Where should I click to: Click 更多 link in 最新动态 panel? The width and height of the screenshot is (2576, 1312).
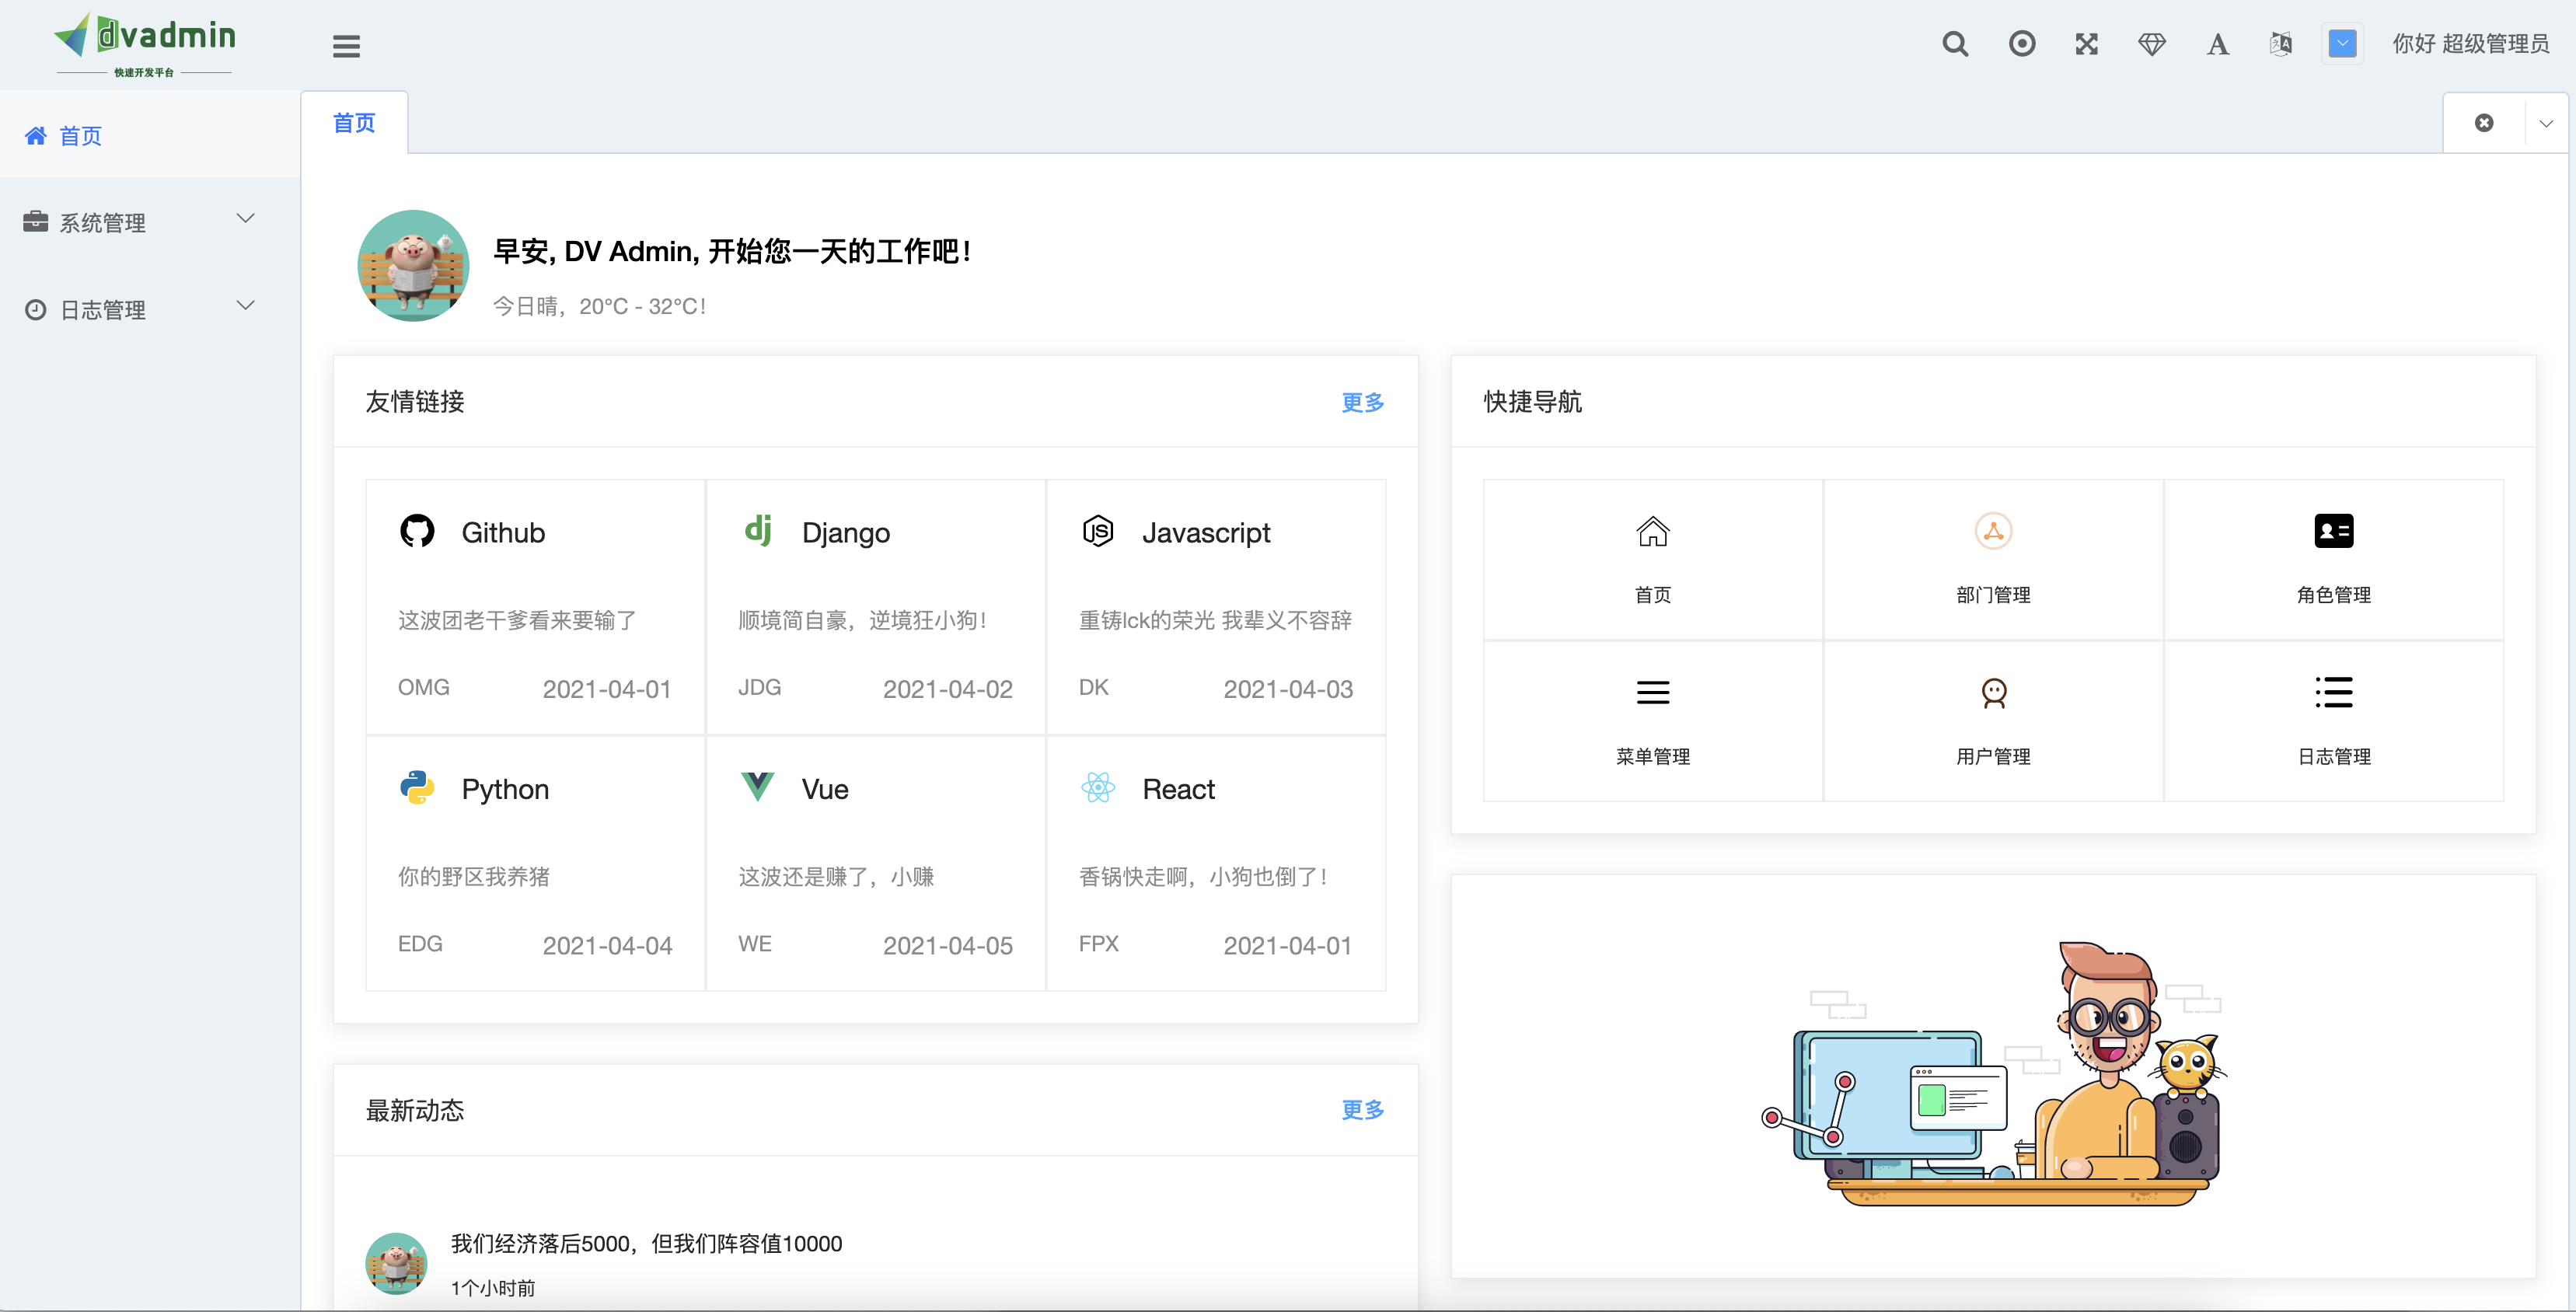pyautogui.click(x=1362, y=1109)
